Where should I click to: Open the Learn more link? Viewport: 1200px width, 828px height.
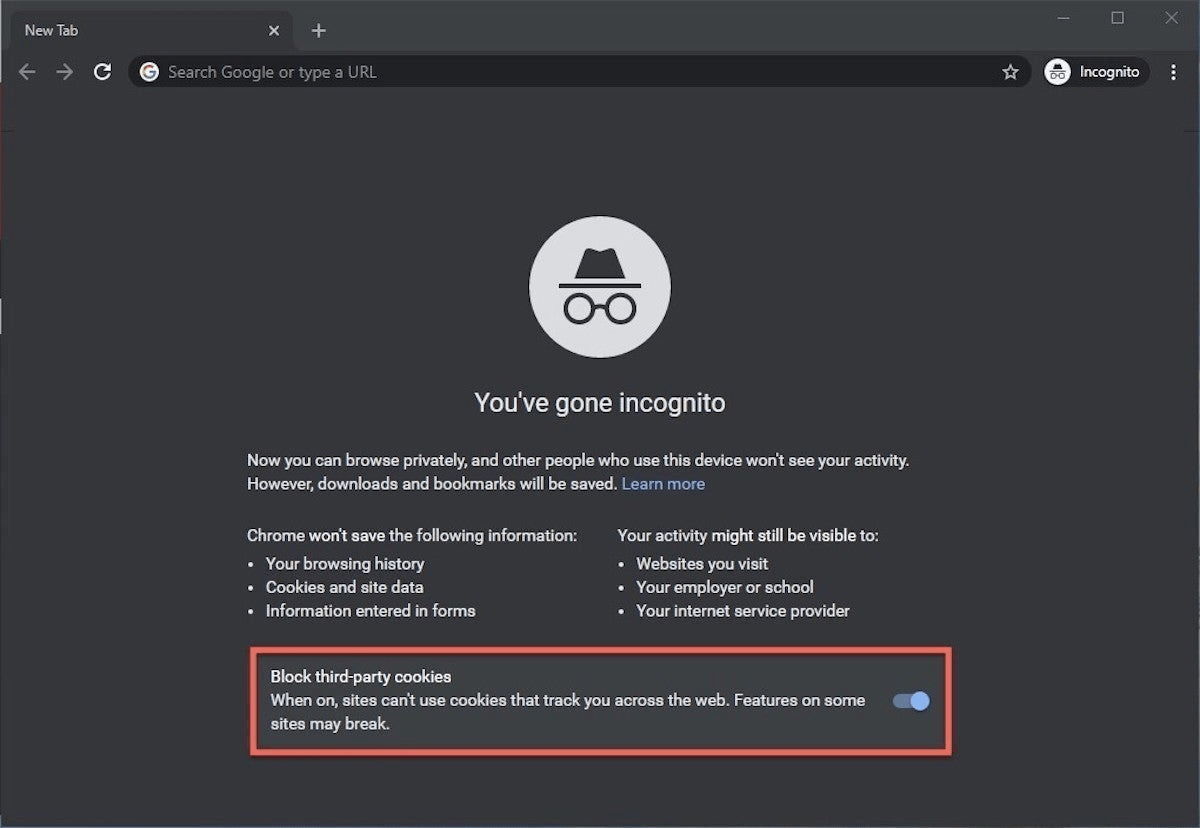[x=663, y=484]
